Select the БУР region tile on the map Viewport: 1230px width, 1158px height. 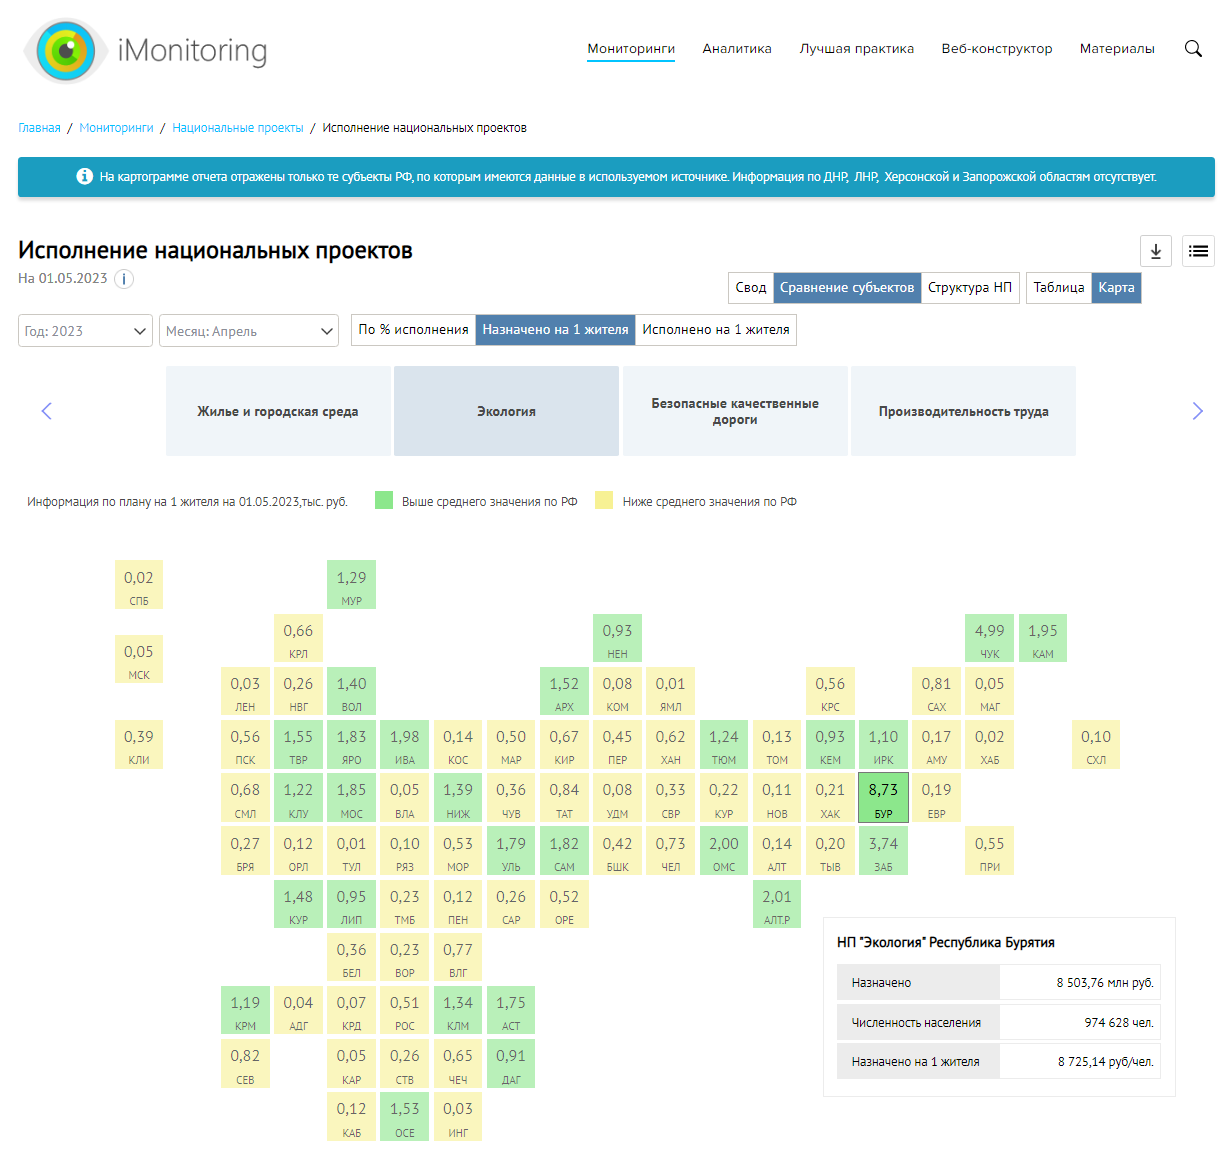(x=883, y=797)
